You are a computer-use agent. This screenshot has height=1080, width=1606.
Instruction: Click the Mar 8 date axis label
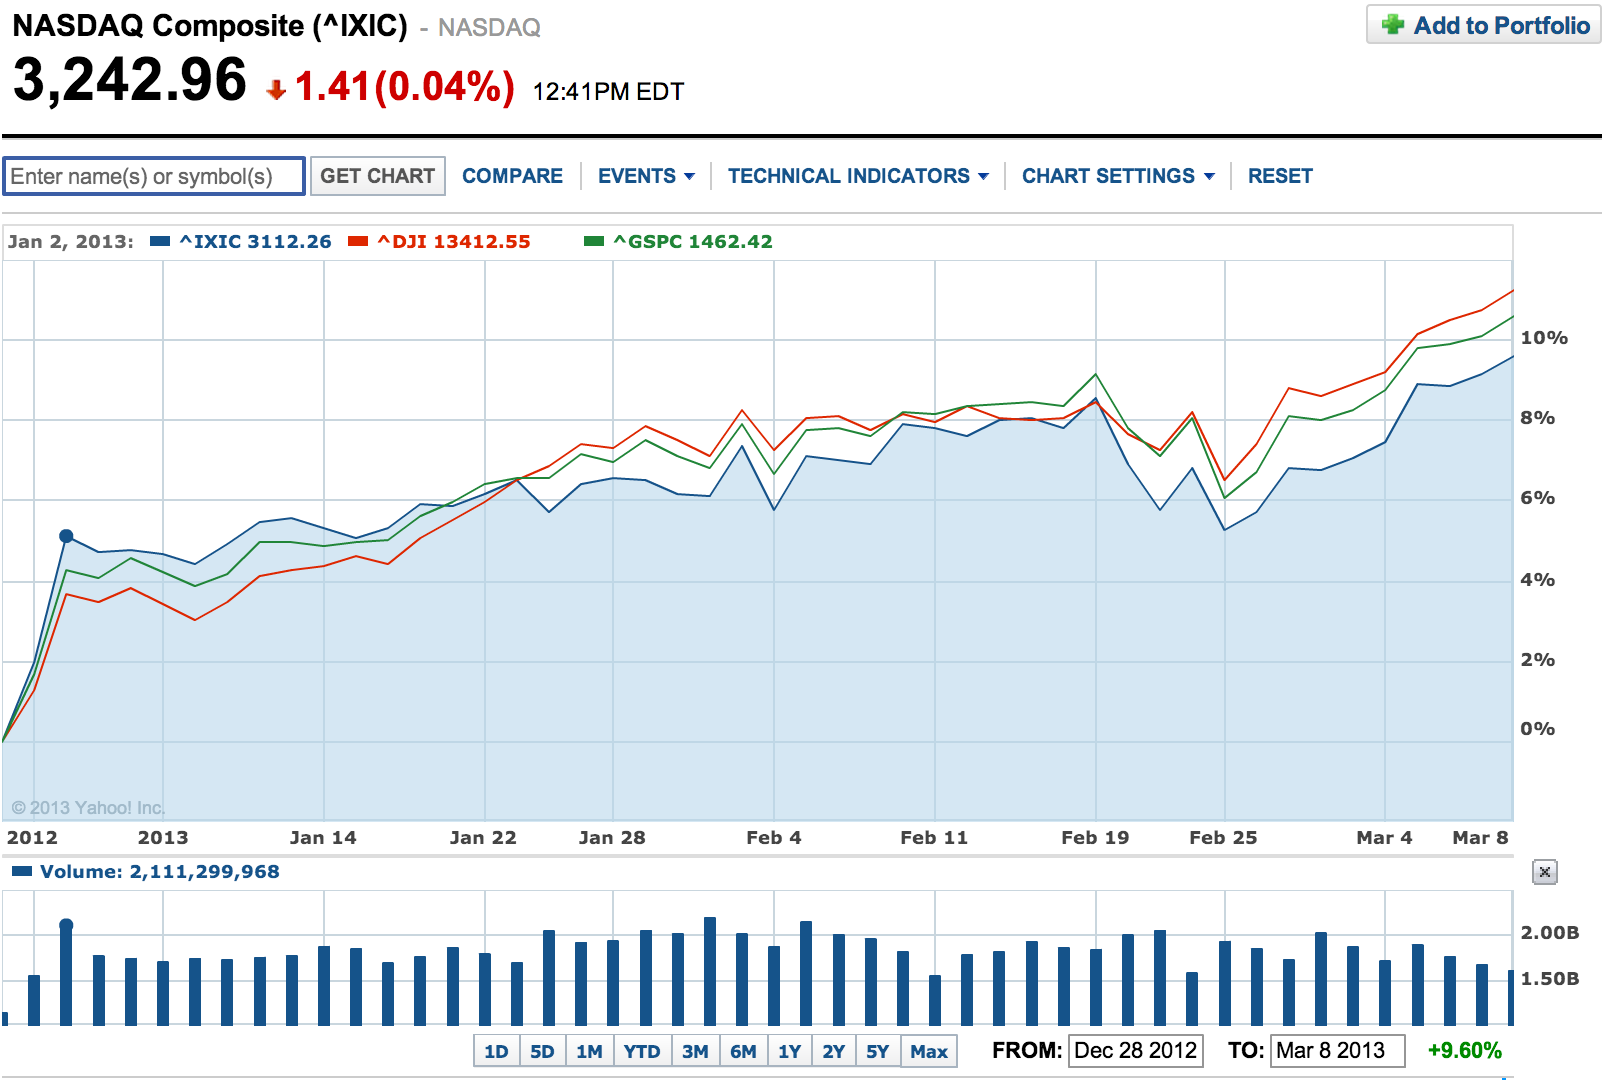point(1480,838)
